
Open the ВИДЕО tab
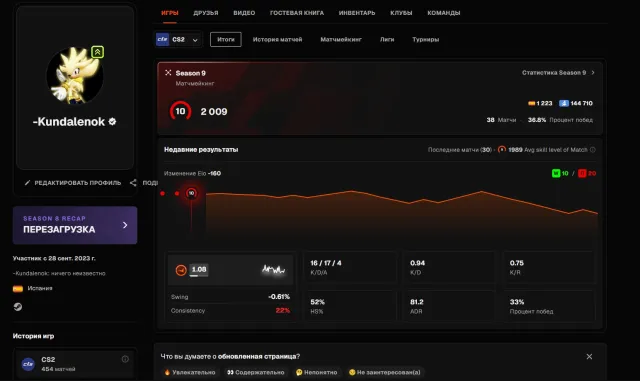244,13
